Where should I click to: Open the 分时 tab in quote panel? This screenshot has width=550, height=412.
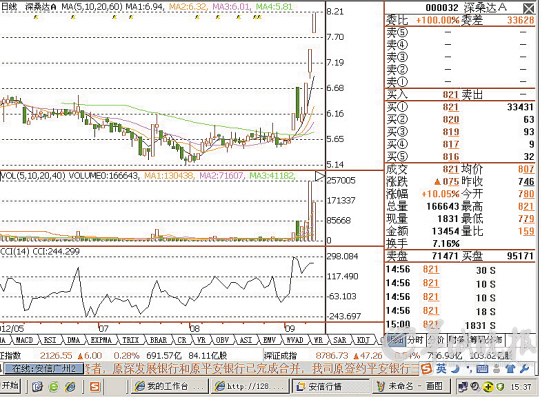click(416, 340)
